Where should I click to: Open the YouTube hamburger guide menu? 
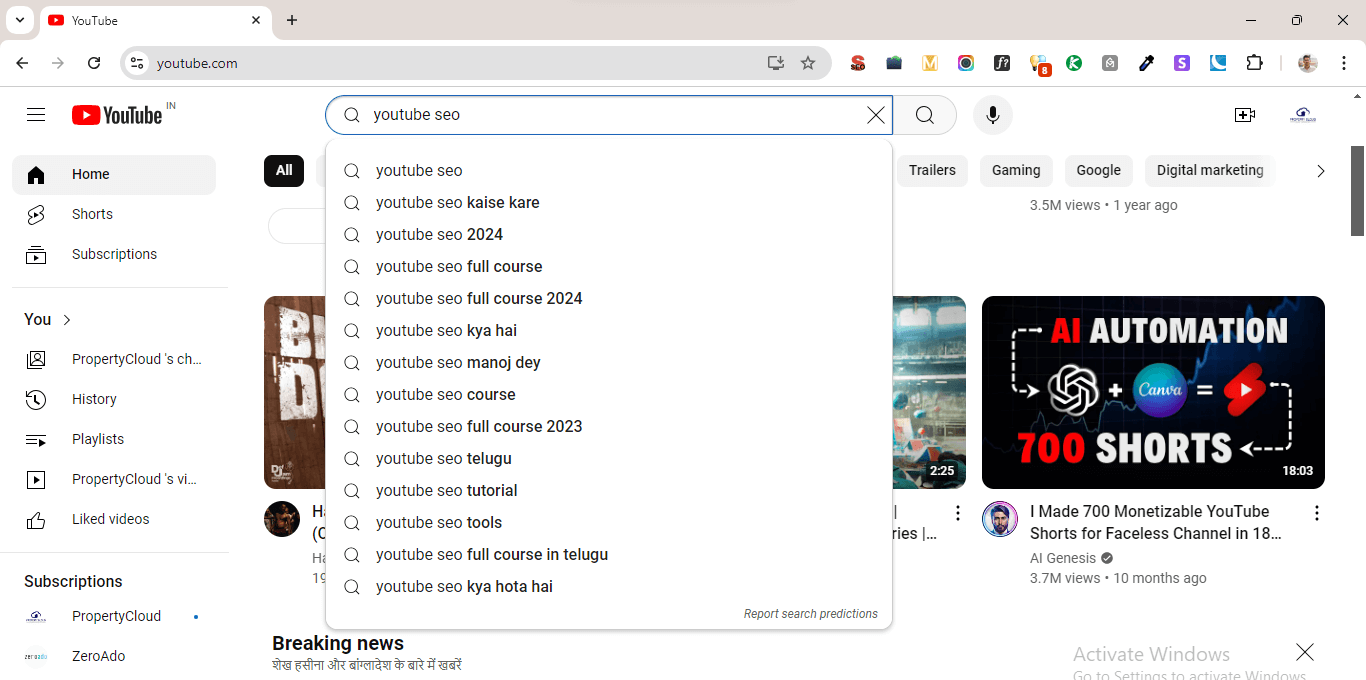click(36, 115)
